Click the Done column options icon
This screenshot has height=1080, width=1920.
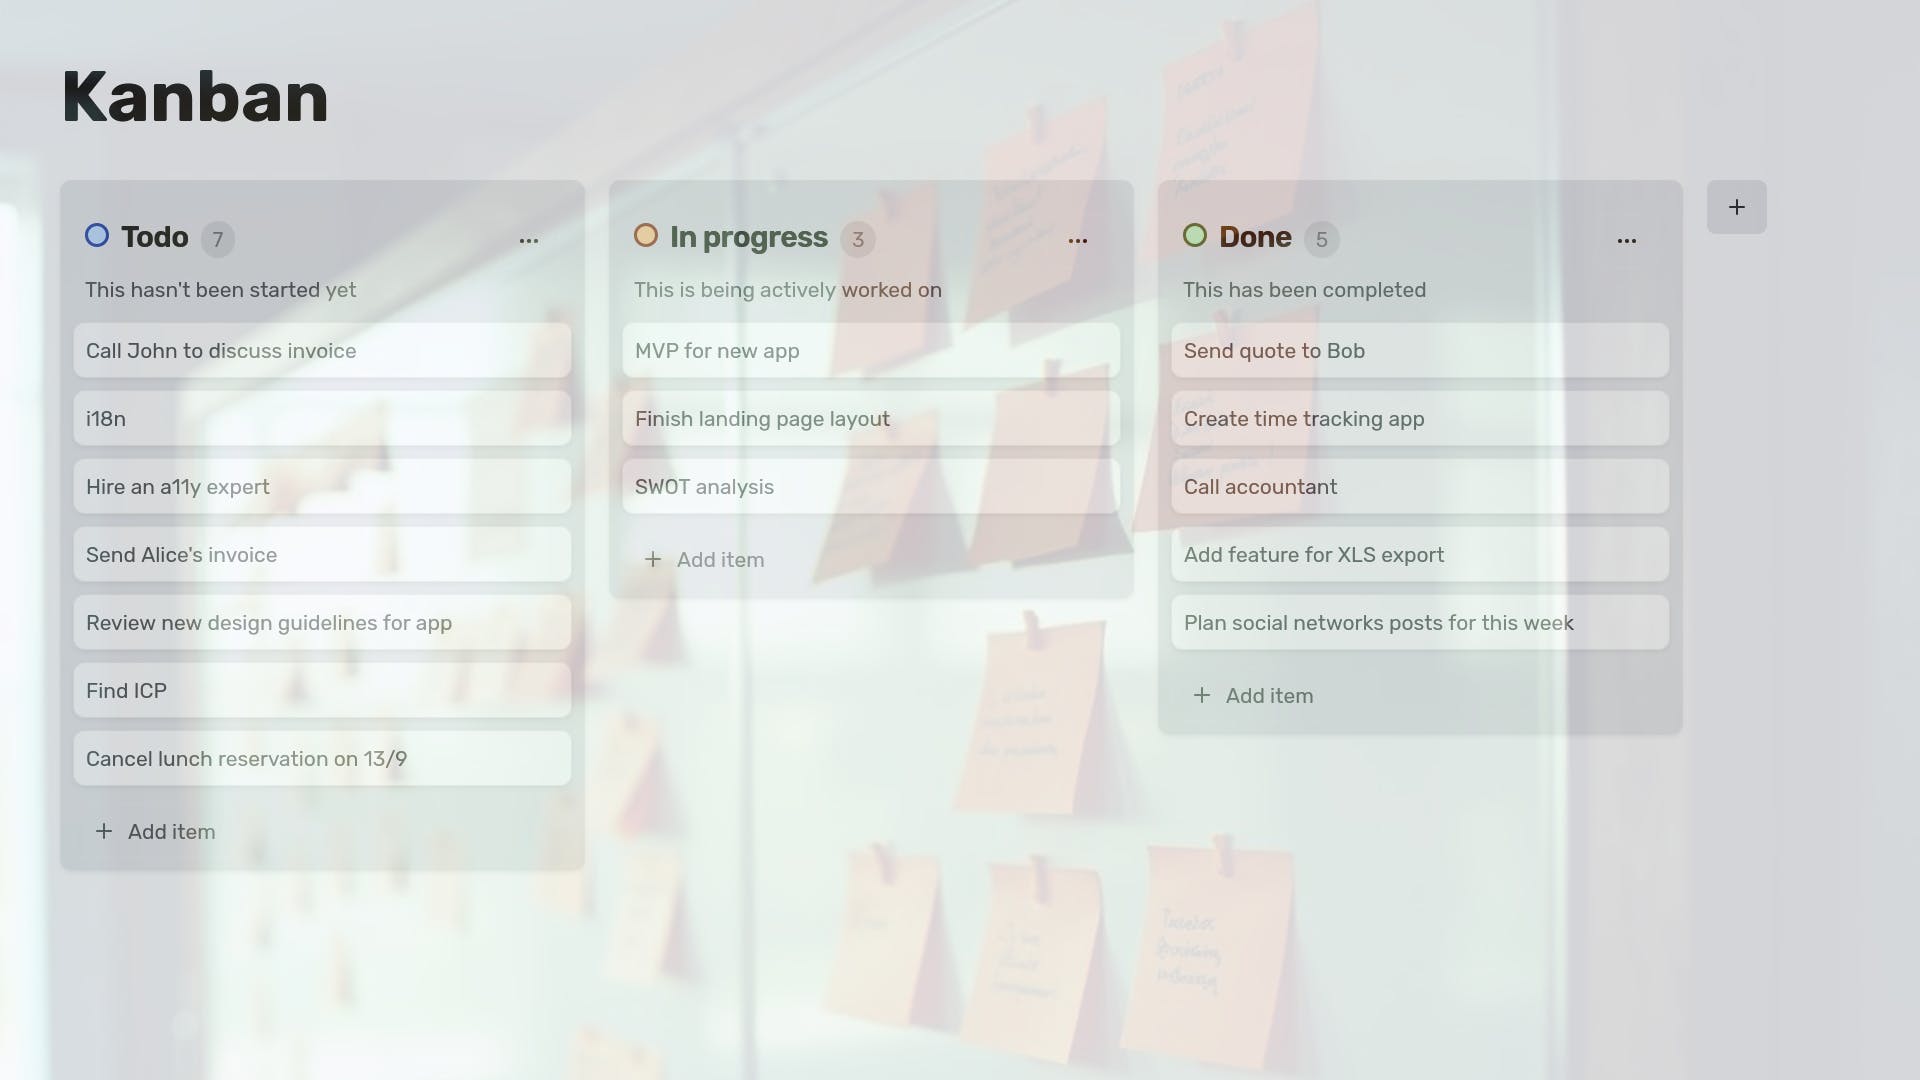[1627, 240]
